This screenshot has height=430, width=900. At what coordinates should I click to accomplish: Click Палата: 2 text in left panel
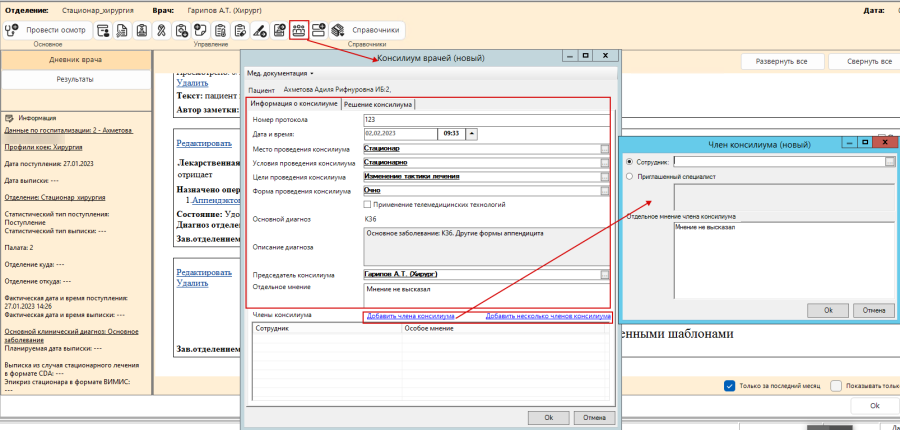(19, 248)
